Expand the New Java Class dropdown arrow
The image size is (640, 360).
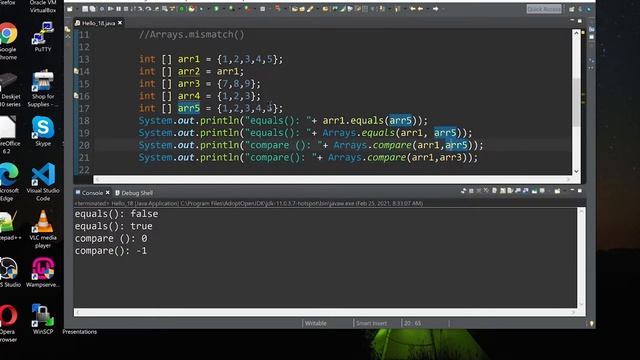tap(318, 9)
